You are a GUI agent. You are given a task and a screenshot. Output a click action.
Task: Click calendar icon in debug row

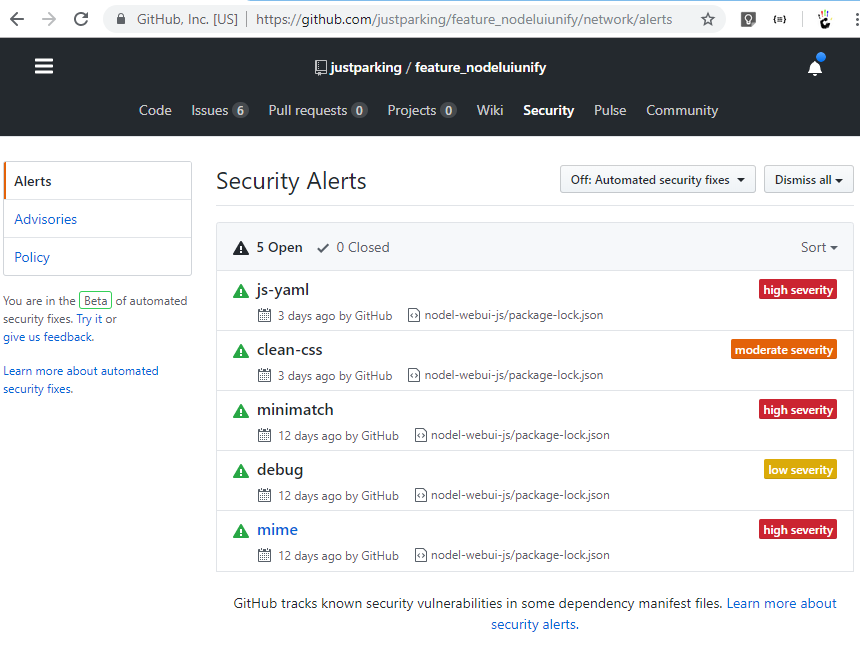click(x=264, y=495)
